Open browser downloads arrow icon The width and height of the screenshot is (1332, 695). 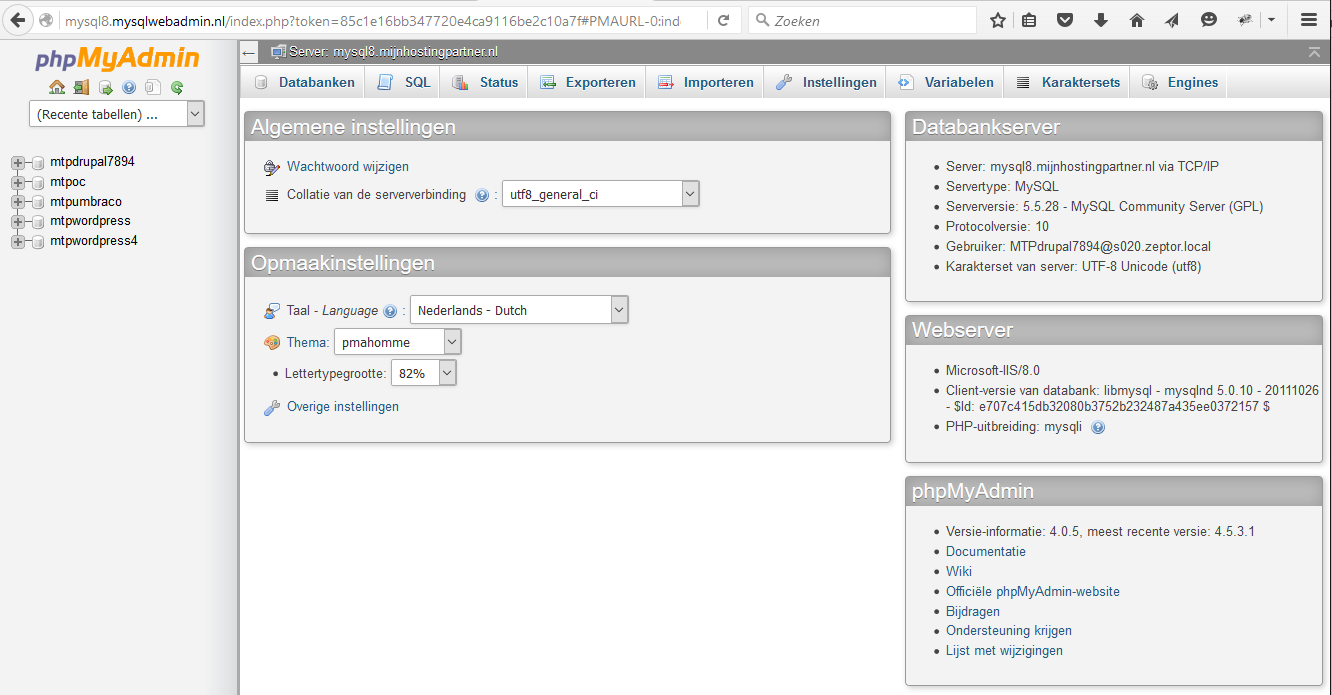click(1101, 20)
